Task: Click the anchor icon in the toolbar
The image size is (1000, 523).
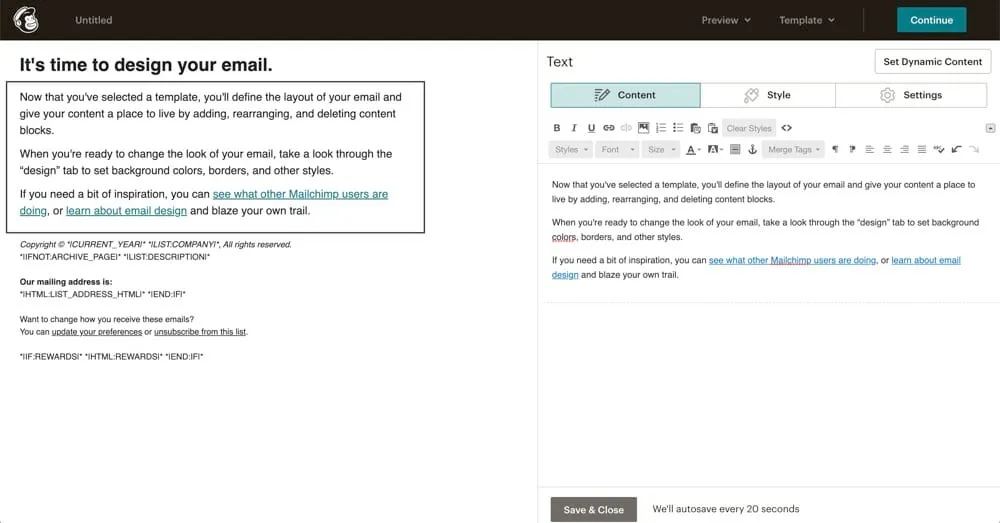Action: [753, 149]
